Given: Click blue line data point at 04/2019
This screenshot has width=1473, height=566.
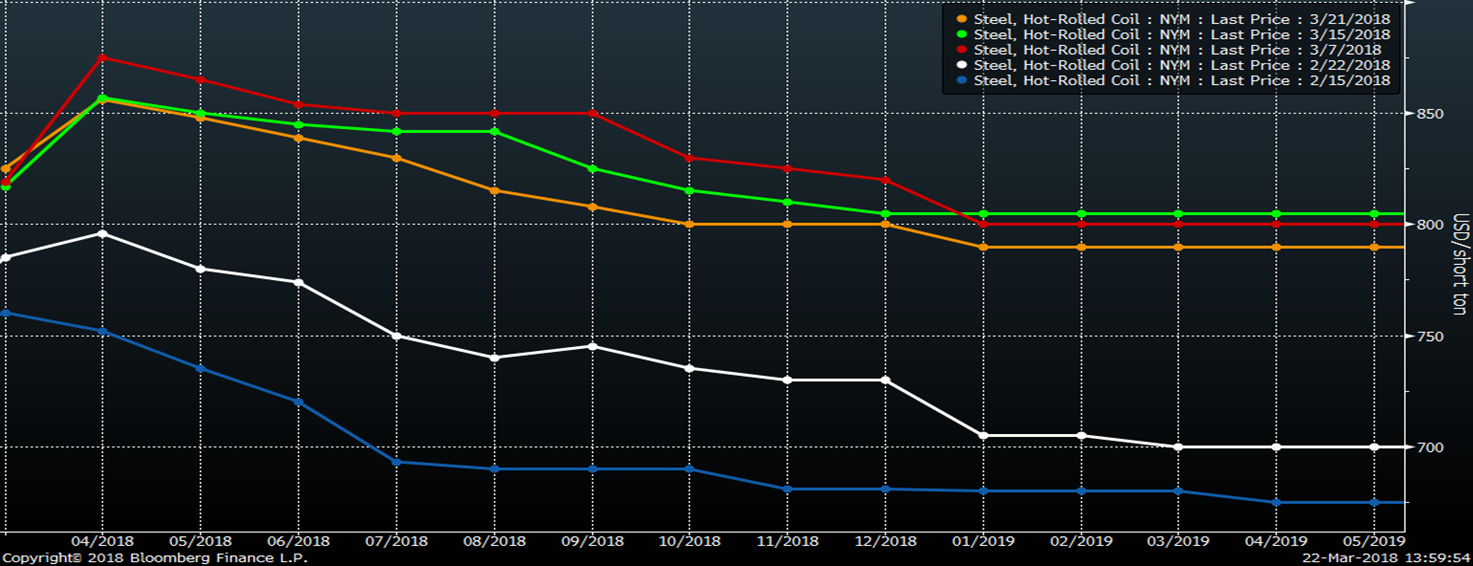Looking at the screenshot, I should click(1276, 502).
